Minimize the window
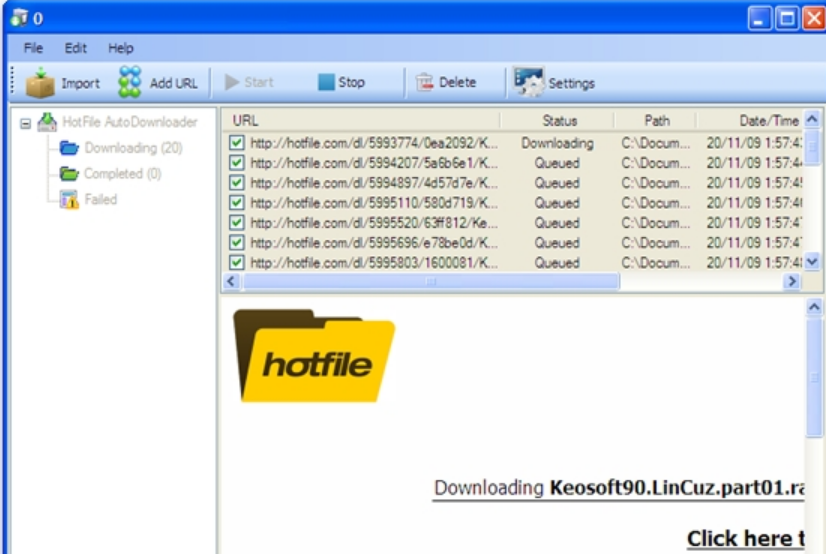The image size is (826, 554). [759, 18]
